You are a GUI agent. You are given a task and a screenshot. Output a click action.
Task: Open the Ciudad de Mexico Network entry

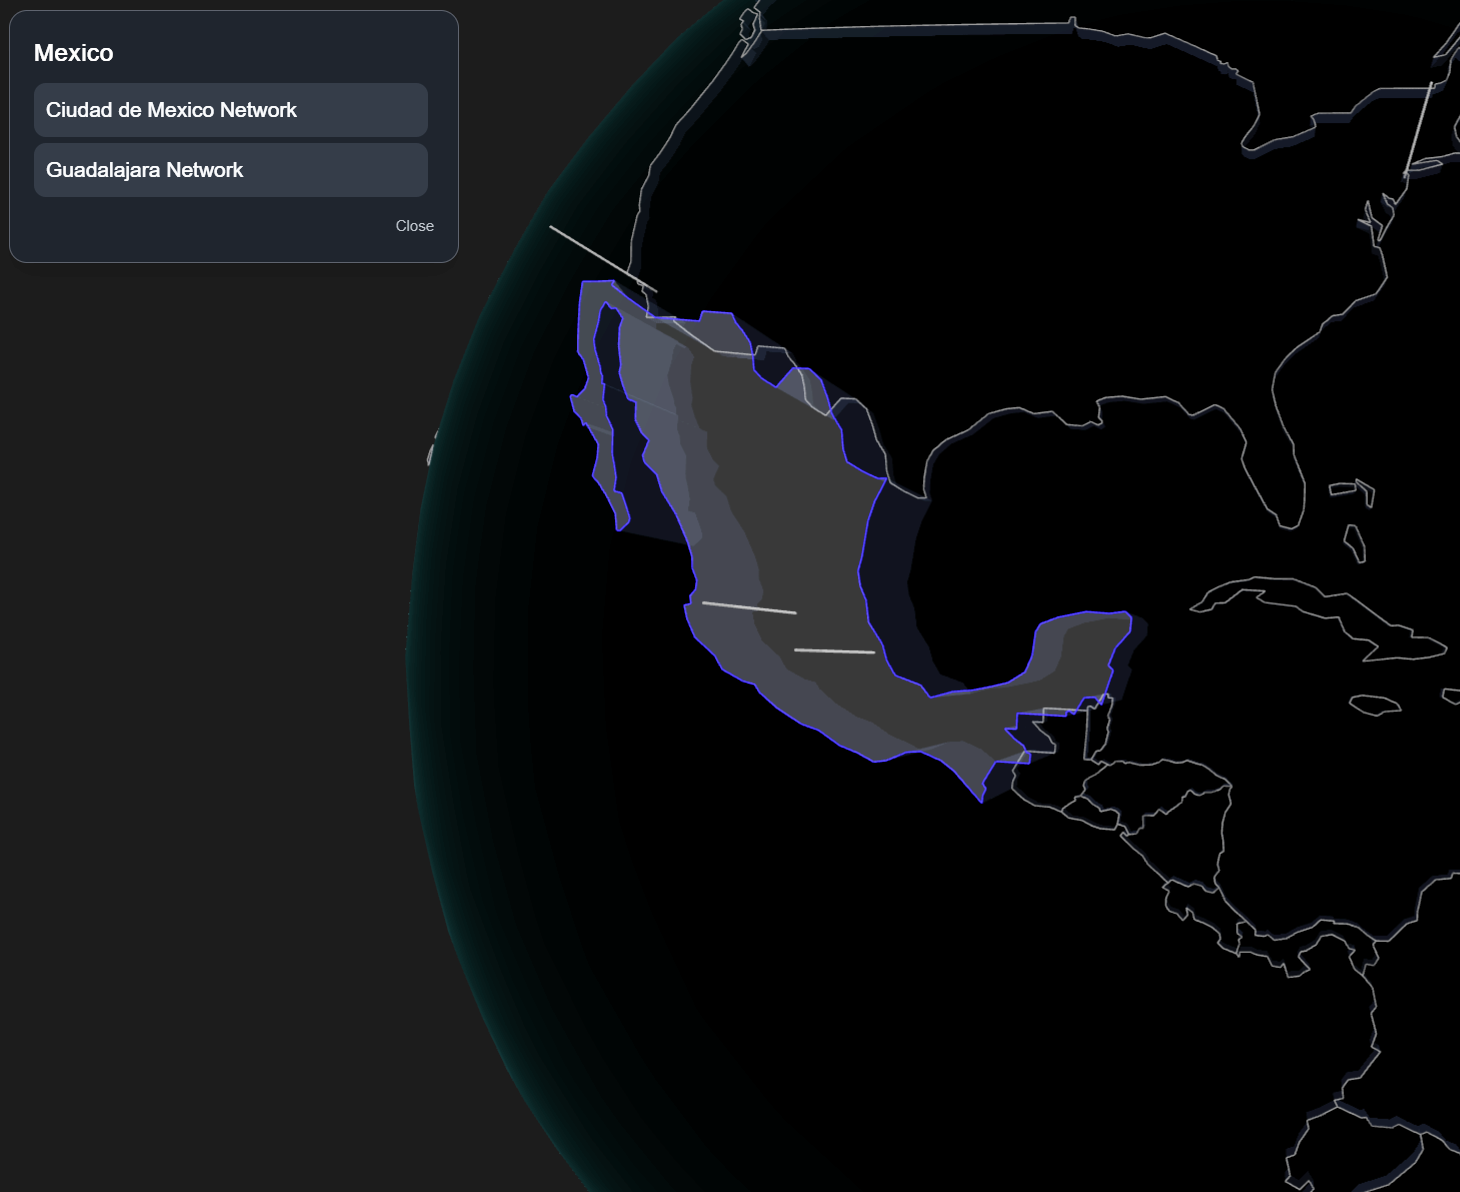point(231,110)
